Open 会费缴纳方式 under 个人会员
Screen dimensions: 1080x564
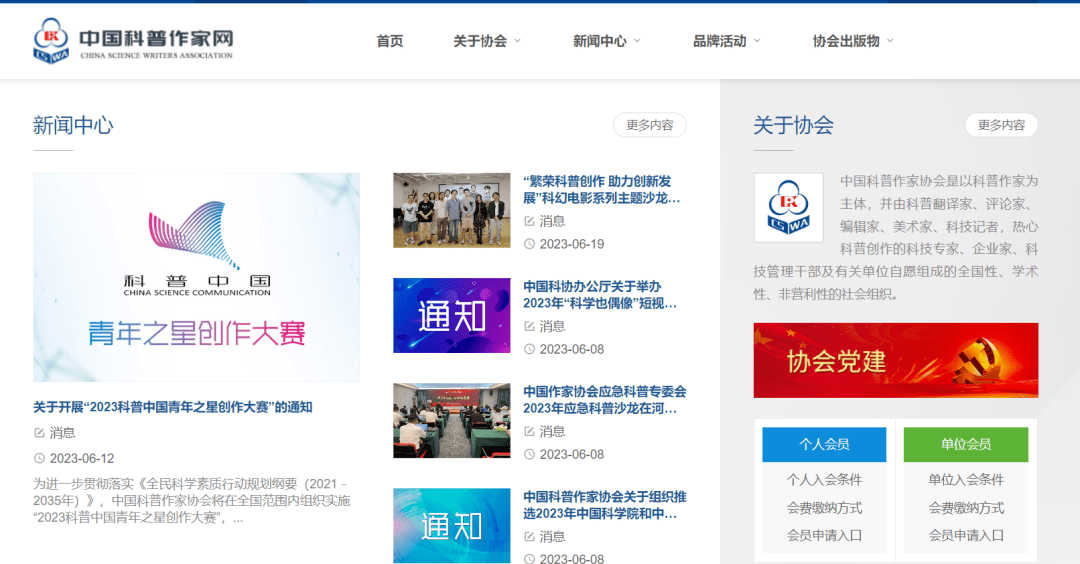824,508
